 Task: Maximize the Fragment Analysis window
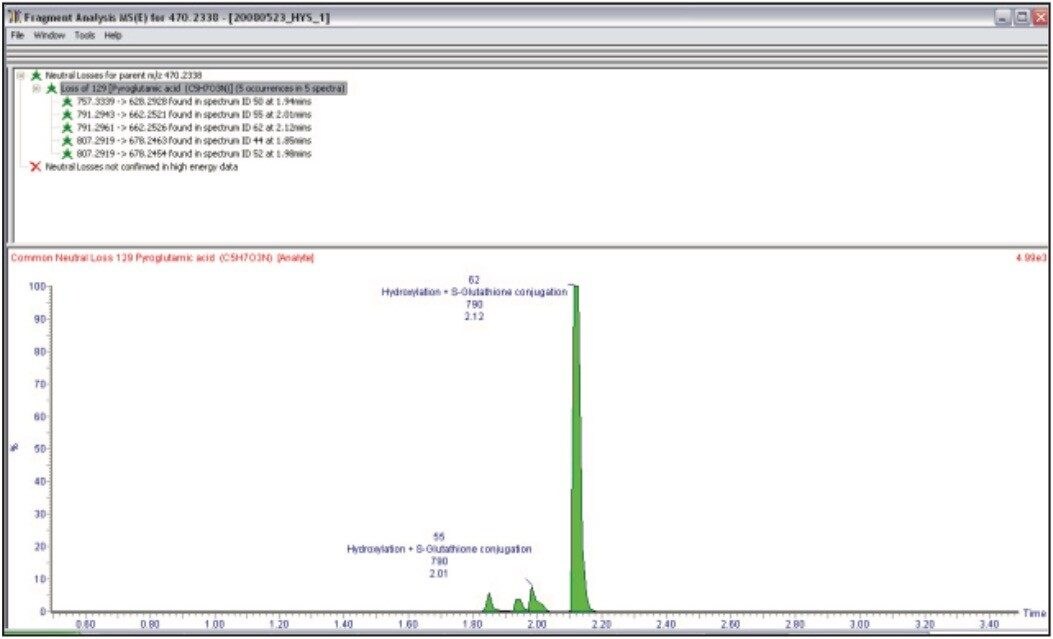point(1022,18)
